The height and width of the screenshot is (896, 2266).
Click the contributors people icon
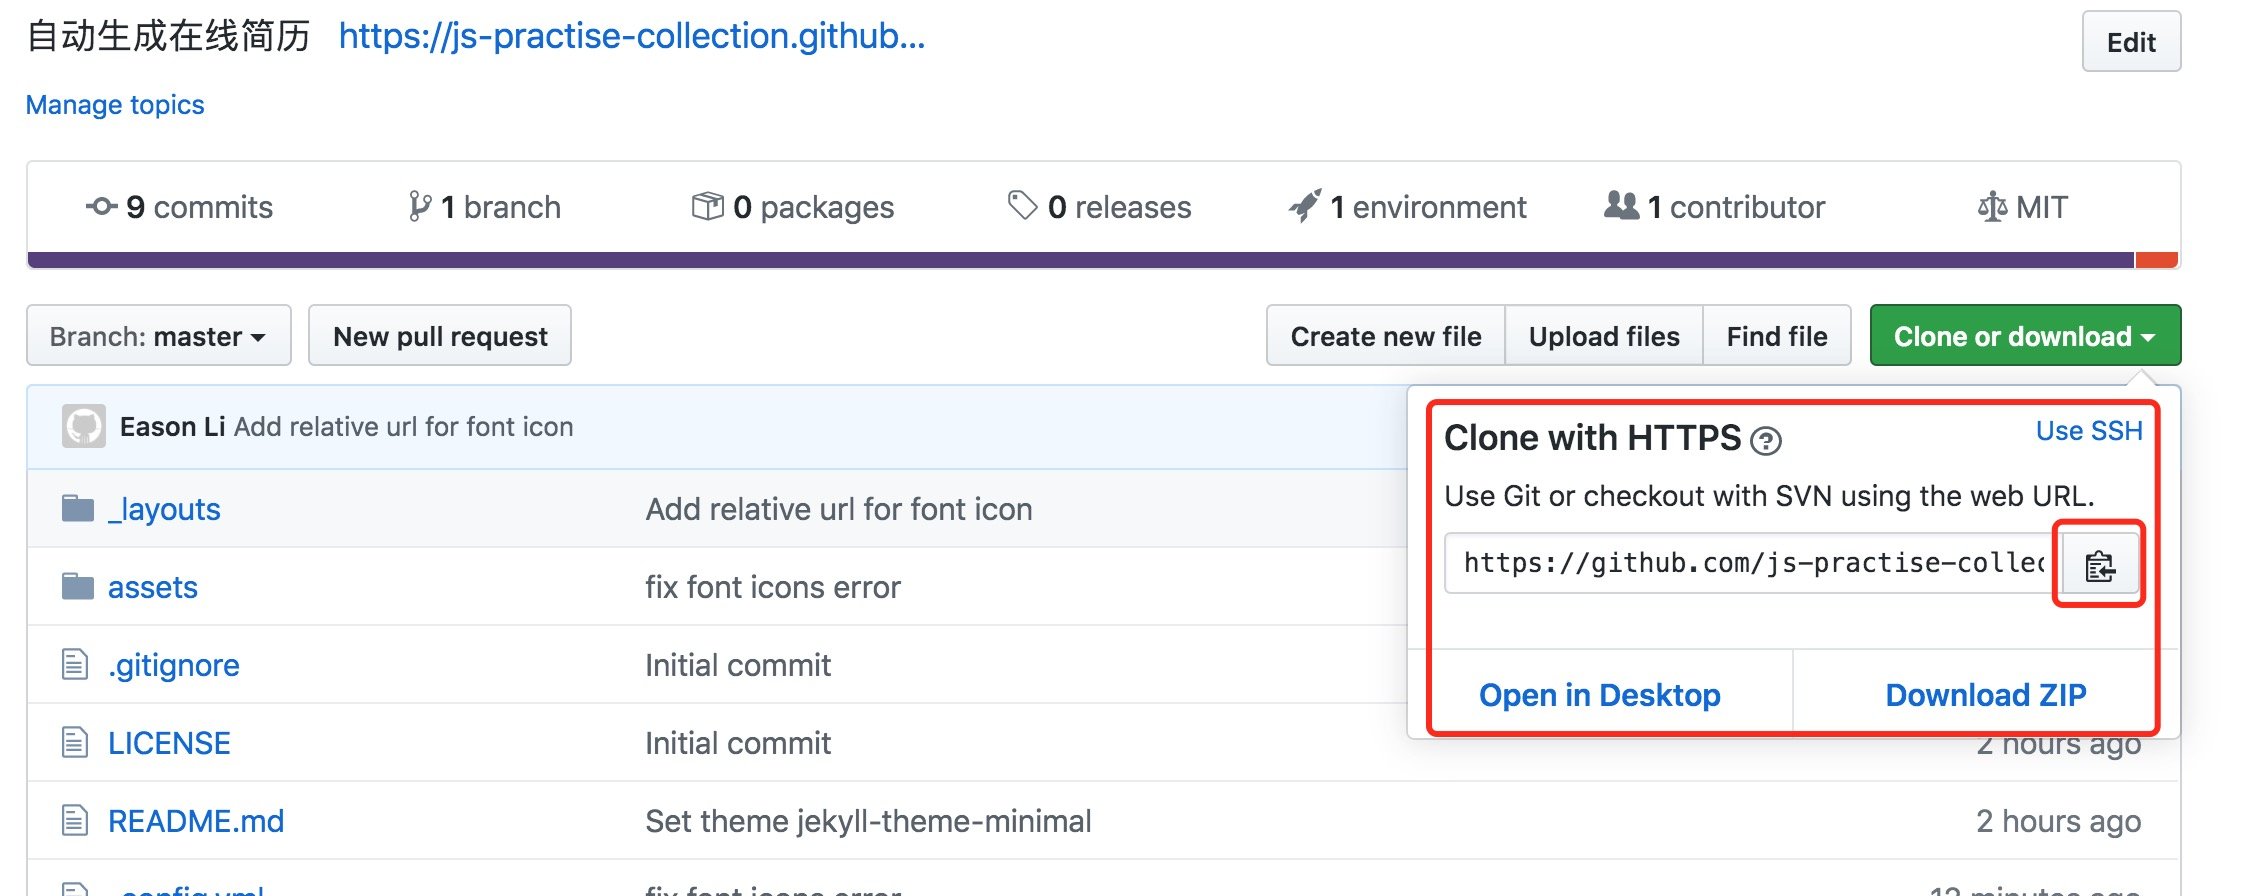pos(1621,205)
